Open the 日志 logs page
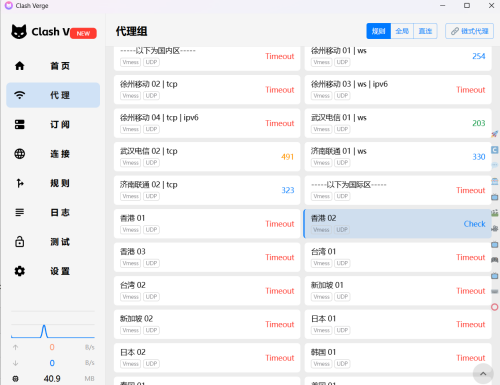Image resolution: width=500 pixels, height=385 pixels. tap(53, 212)
